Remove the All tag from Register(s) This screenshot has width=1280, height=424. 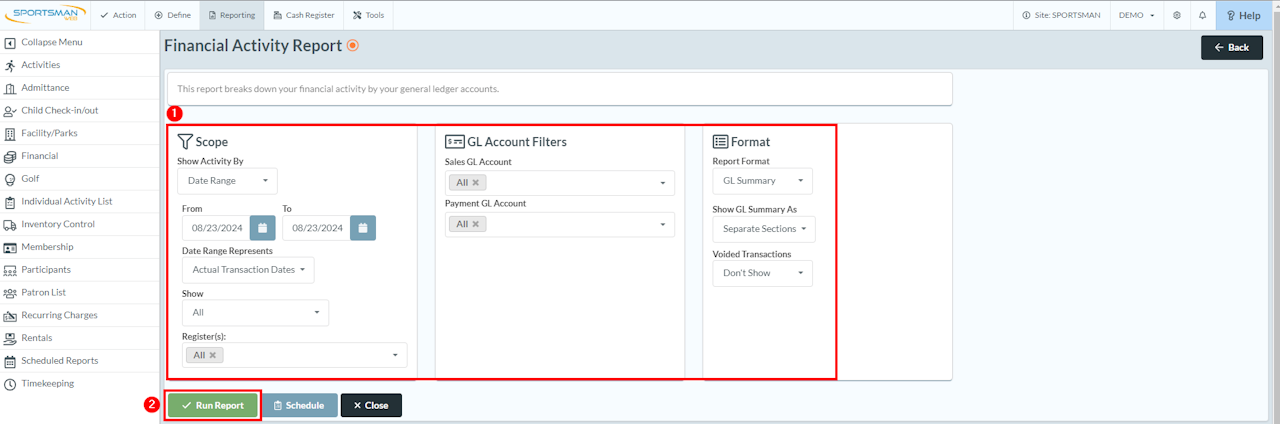click(213, 355)
